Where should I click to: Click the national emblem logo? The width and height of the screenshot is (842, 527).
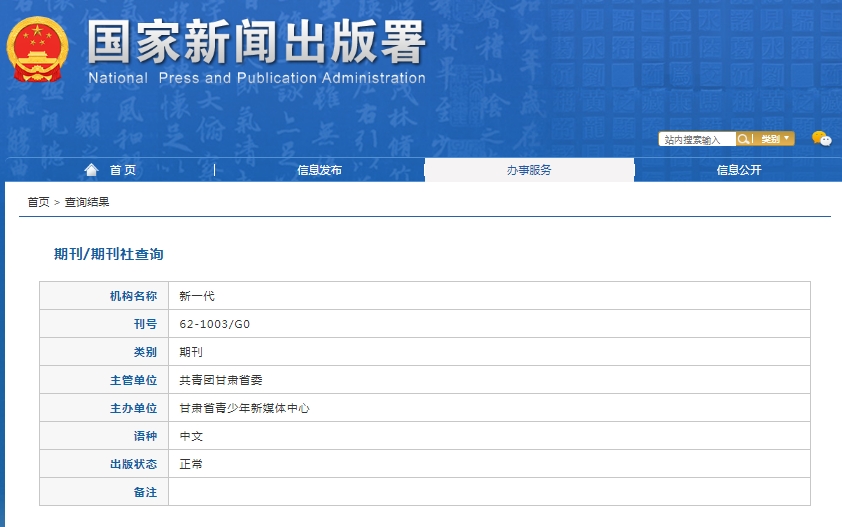(x=39, y=48)
